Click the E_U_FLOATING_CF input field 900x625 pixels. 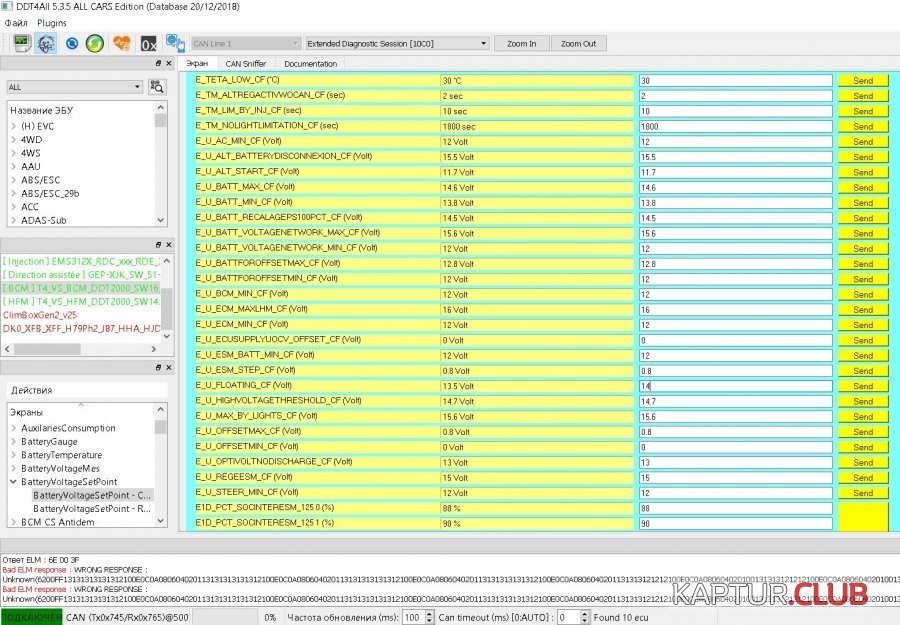[735, 386]
